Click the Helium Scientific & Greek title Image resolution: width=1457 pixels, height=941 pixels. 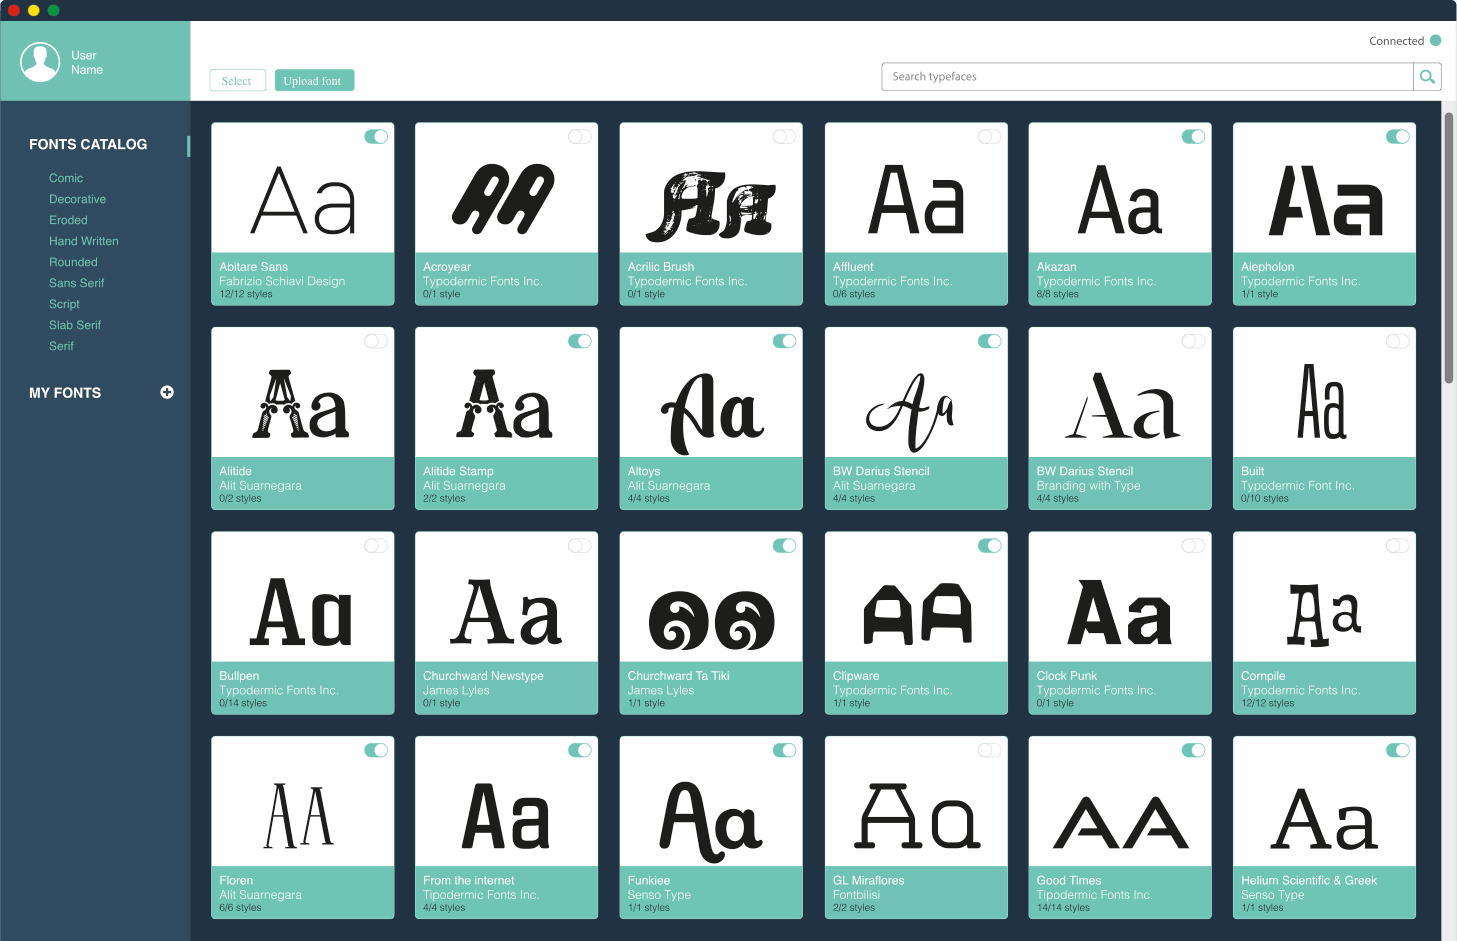click(1309, 880)
